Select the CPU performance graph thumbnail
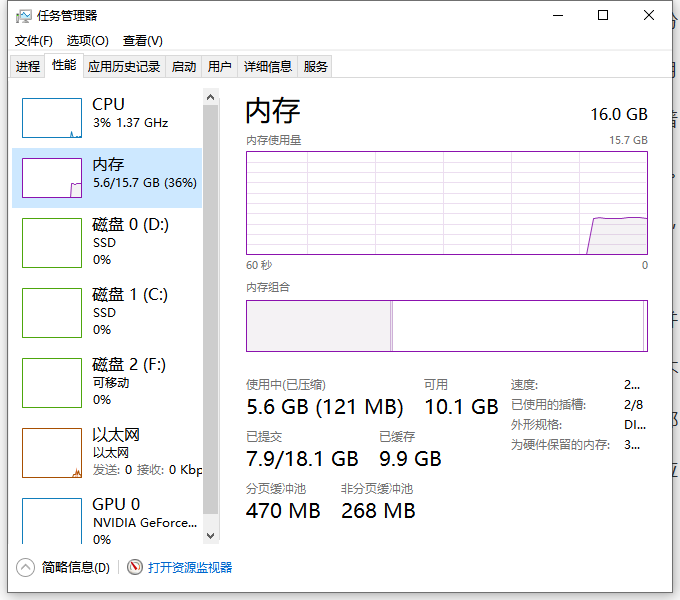This screenshot has height=600, width=680. [x=52, y=118]
